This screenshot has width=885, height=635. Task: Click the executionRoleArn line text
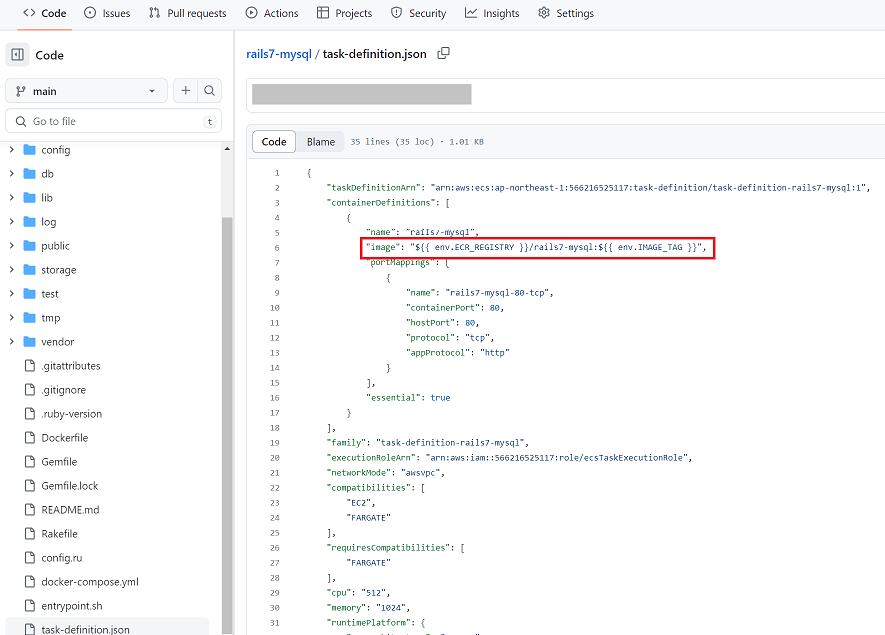point(509,458)
